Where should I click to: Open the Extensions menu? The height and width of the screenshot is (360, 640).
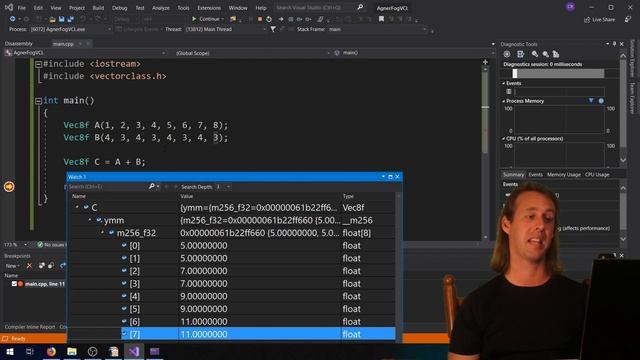click(209, 8)
